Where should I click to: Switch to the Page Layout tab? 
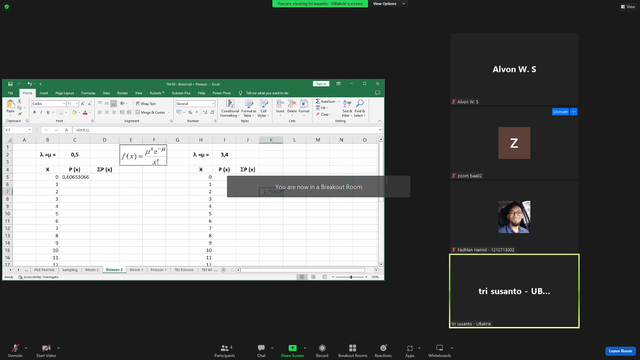coord(64,93)
